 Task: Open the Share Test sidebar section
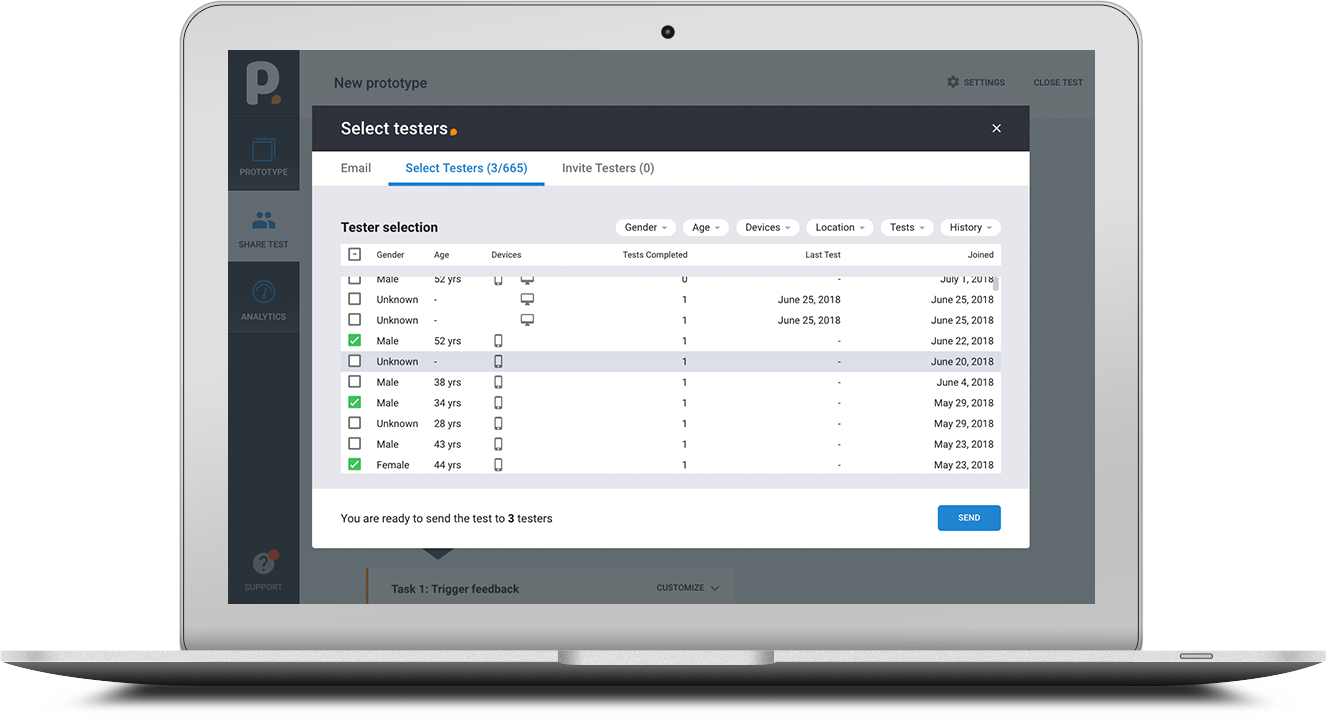click(x=264, y=228)
